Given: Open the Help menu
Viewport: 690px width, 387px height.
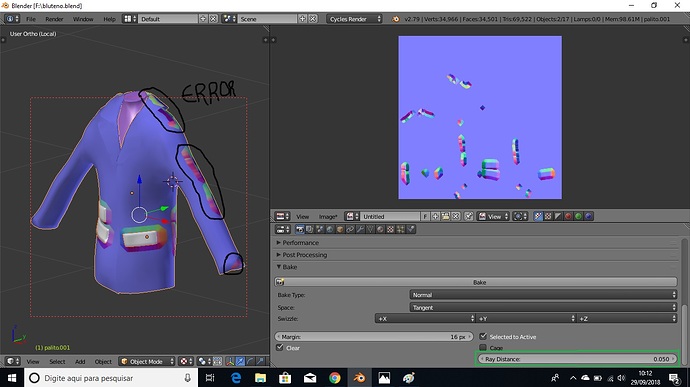Looking at the screenshot, I should coord(109,19).
